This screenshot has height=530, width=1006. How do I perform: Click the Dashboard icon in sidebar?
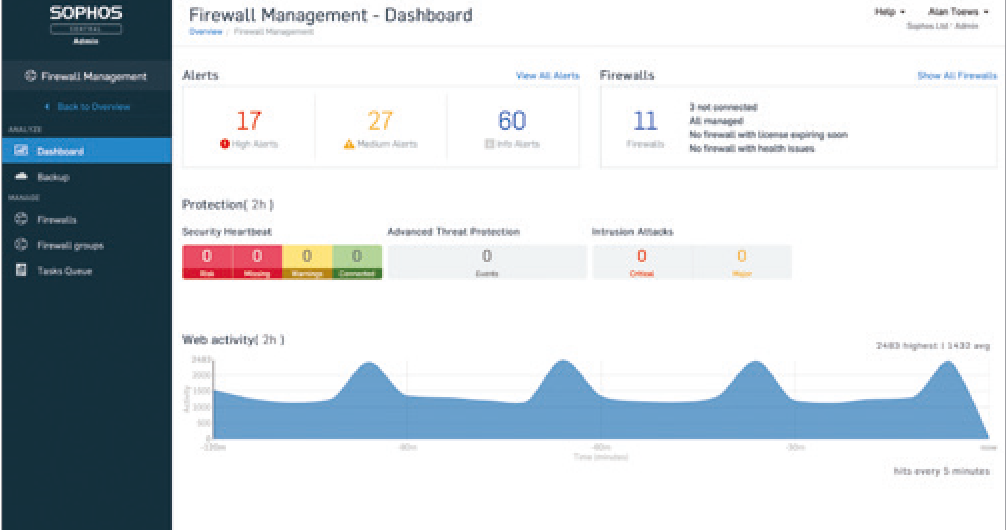[x=20, y=152]
